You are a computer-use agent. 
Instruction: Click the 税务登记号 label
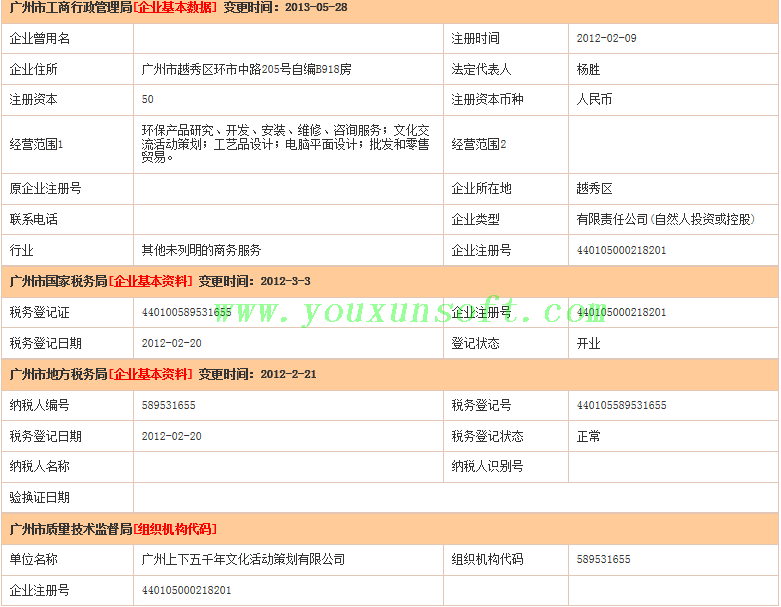pos(481,405)
